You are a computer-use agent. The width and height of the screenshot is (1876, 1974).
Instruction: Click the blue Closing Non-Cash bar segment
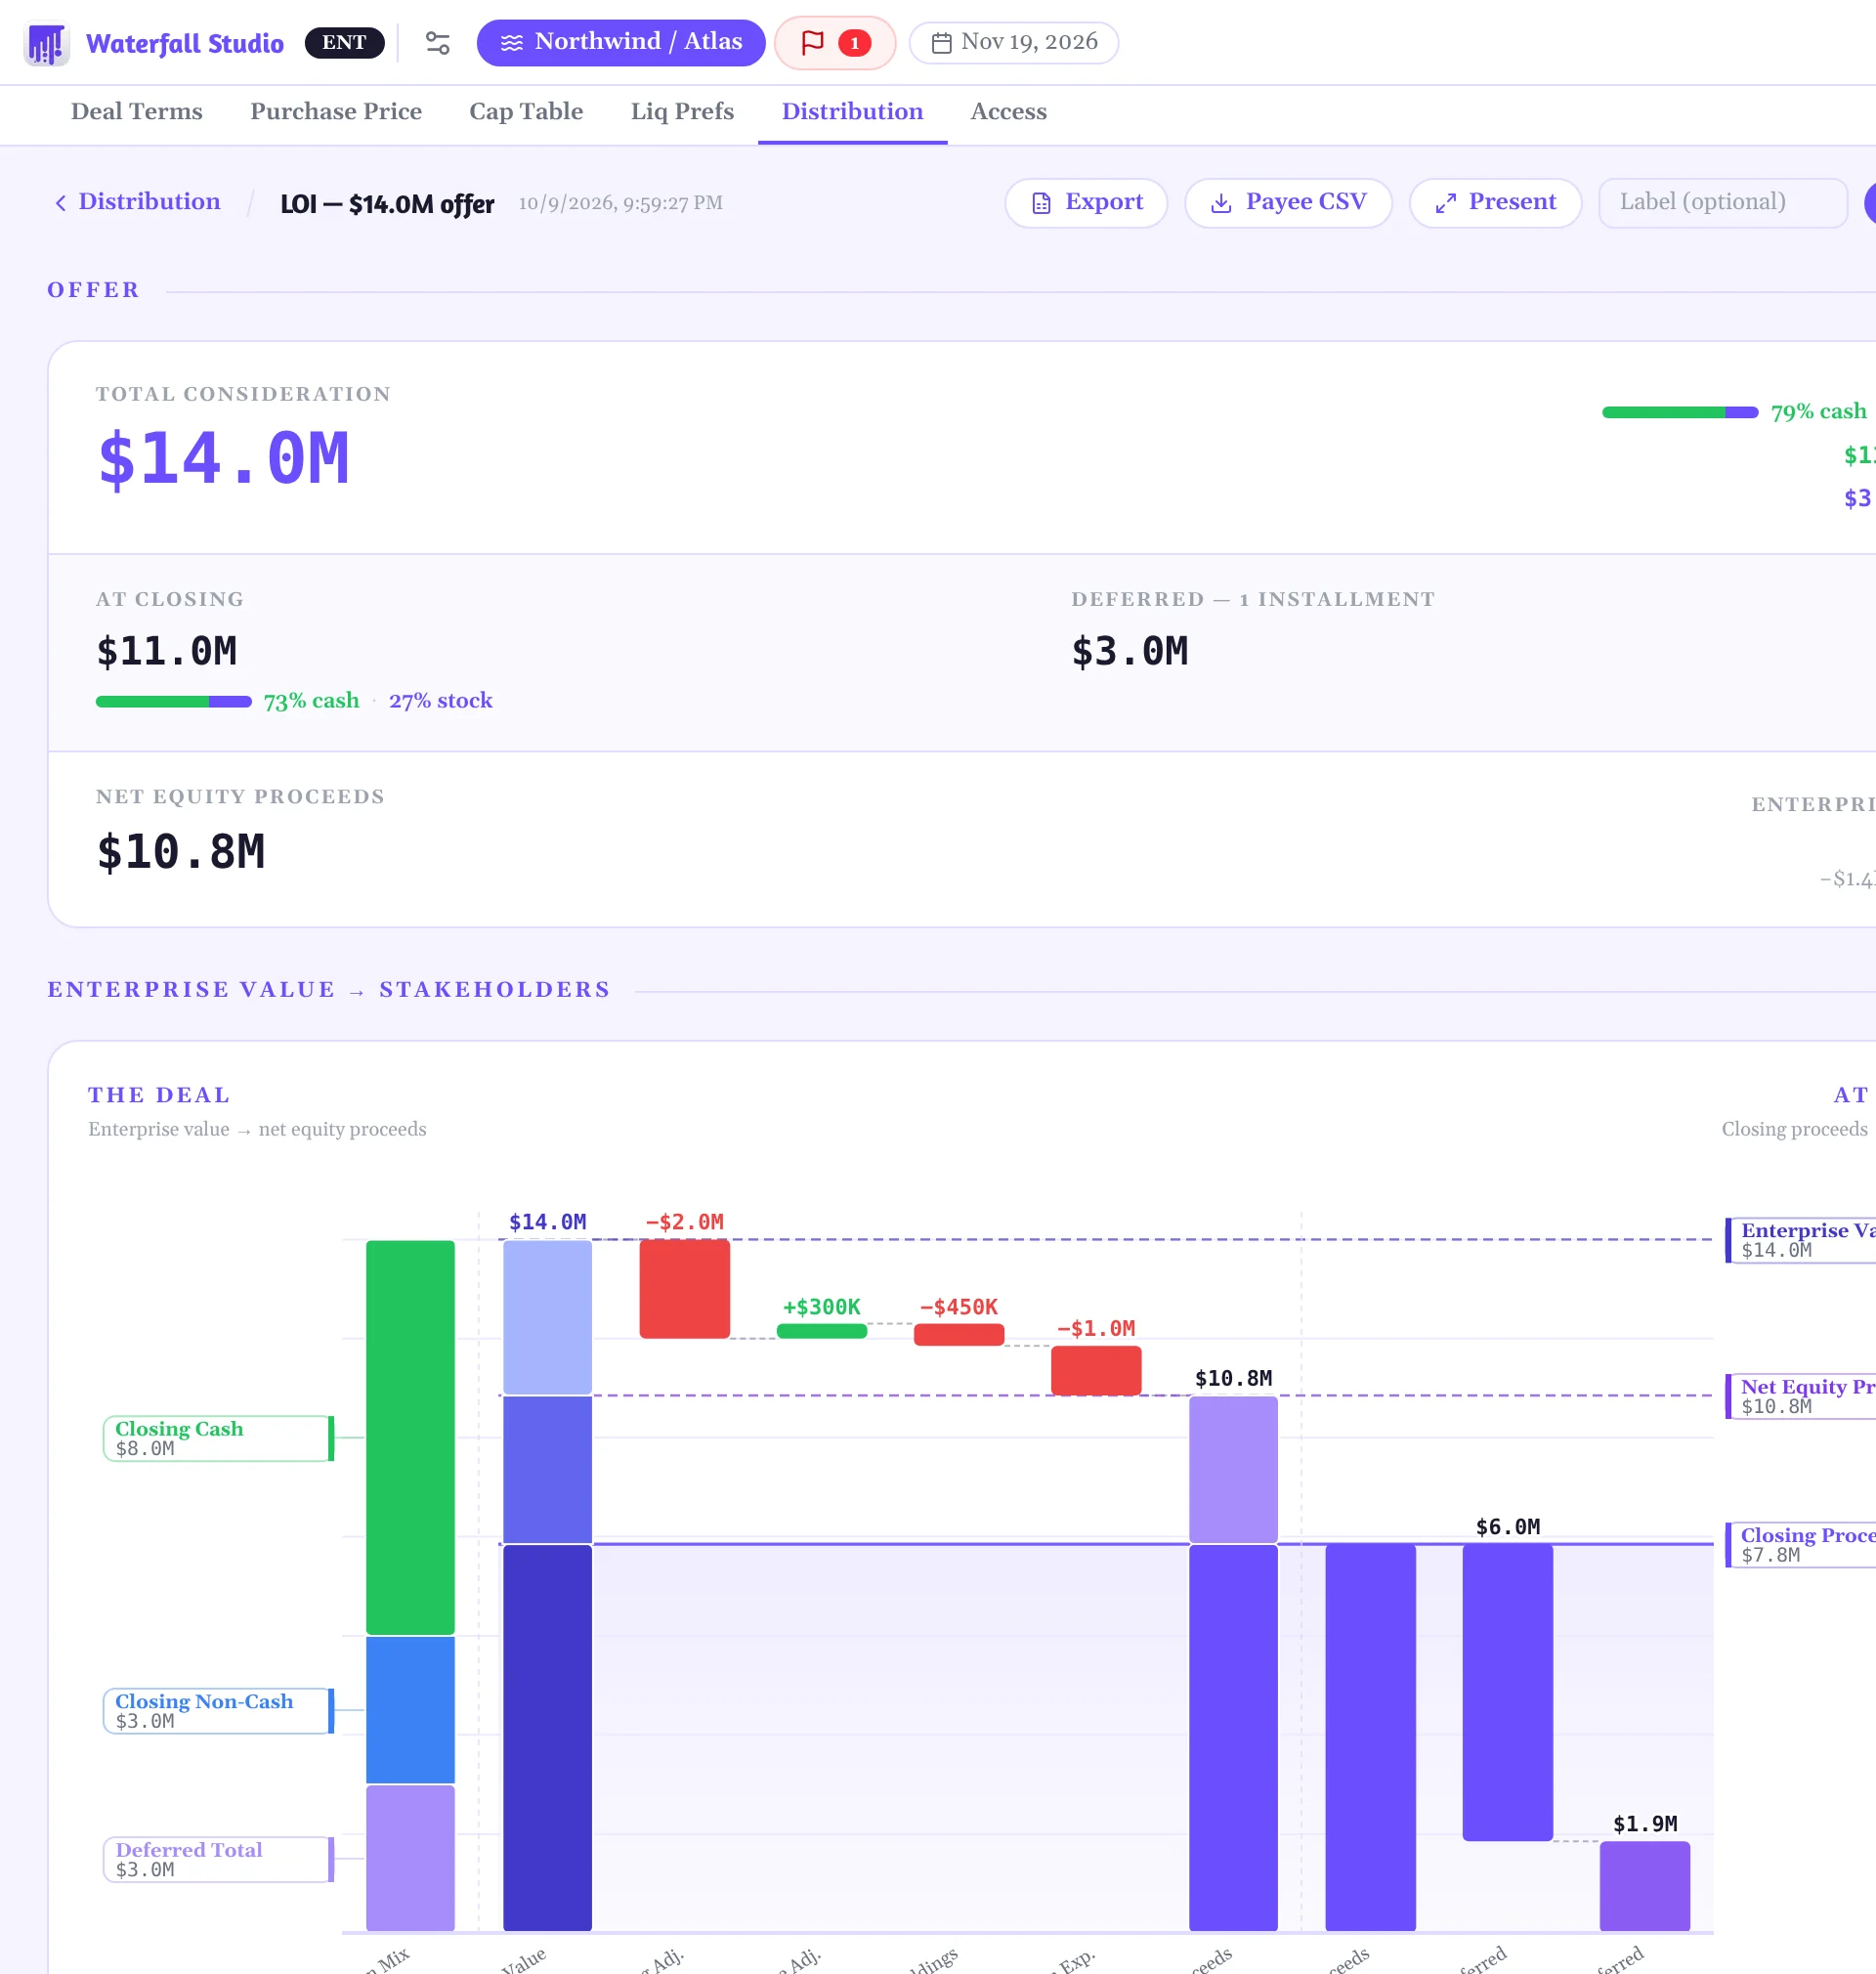pyautogui.click(x=410, y=1710)
